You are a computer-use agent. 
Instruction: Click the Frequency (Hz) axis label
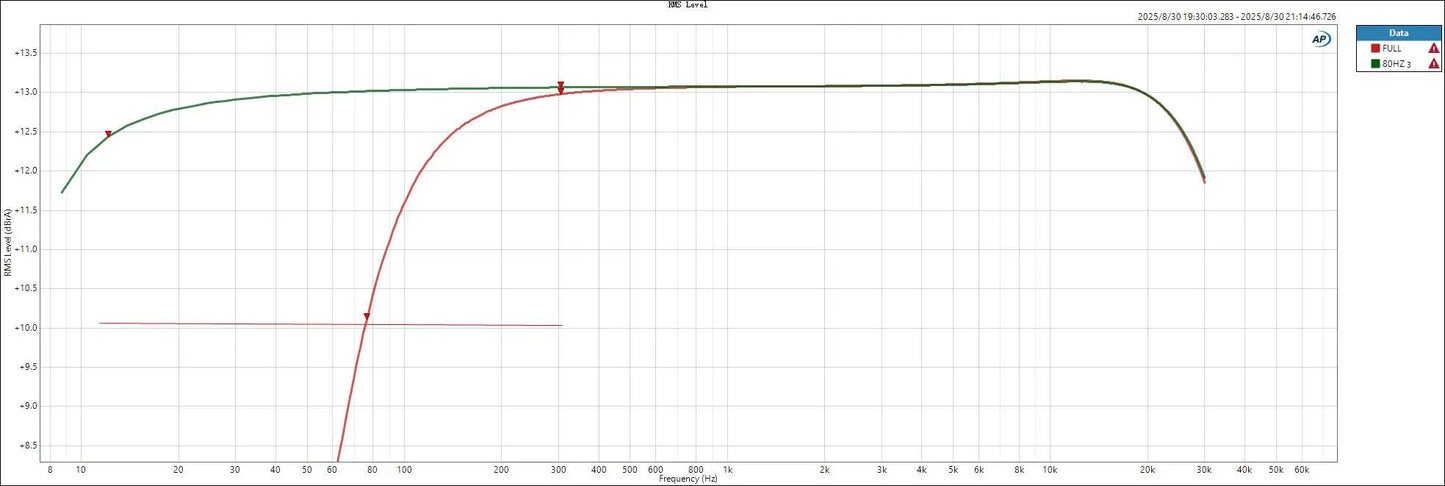(688, 479)
